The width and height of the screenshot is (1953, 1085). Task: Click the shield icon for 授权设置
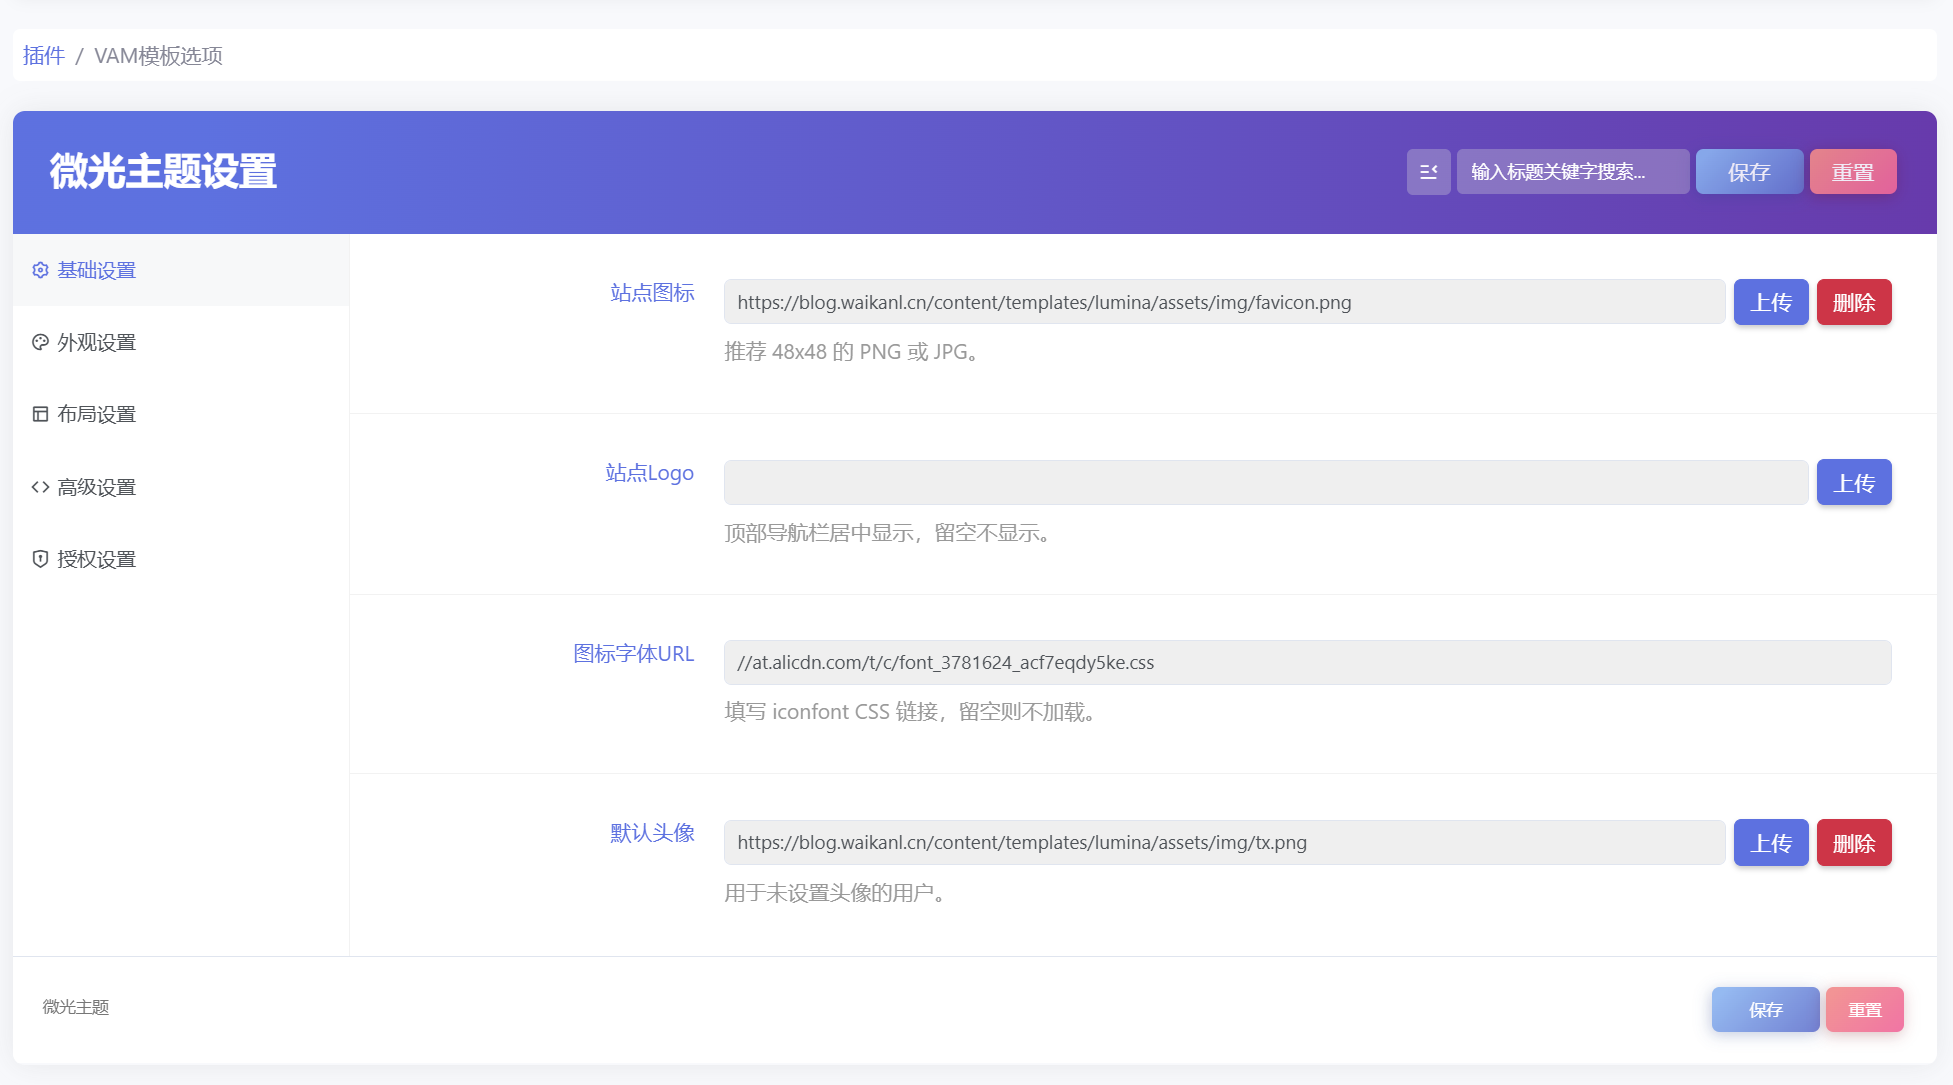[x=40, y=559]
